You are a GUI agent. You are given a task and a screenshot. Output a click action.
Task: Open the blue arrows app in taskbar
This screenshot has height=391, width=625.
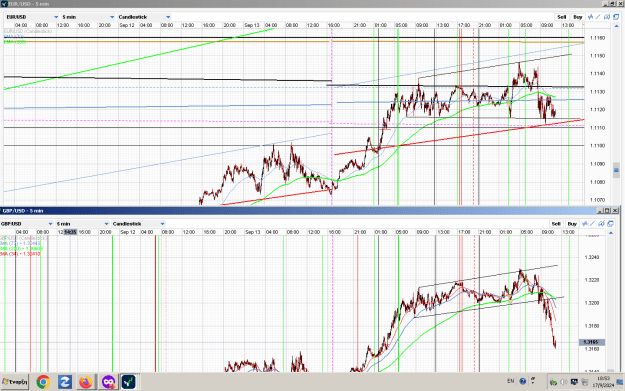(65, 382)
